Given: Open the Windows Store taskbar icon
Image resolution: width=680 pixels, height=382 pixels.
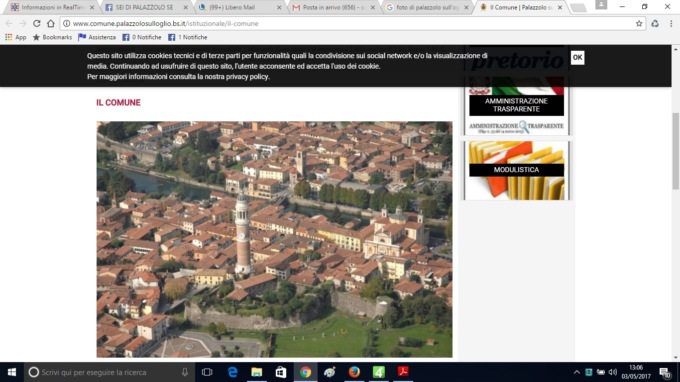Looking at the screenshot, I should (281, 372).
